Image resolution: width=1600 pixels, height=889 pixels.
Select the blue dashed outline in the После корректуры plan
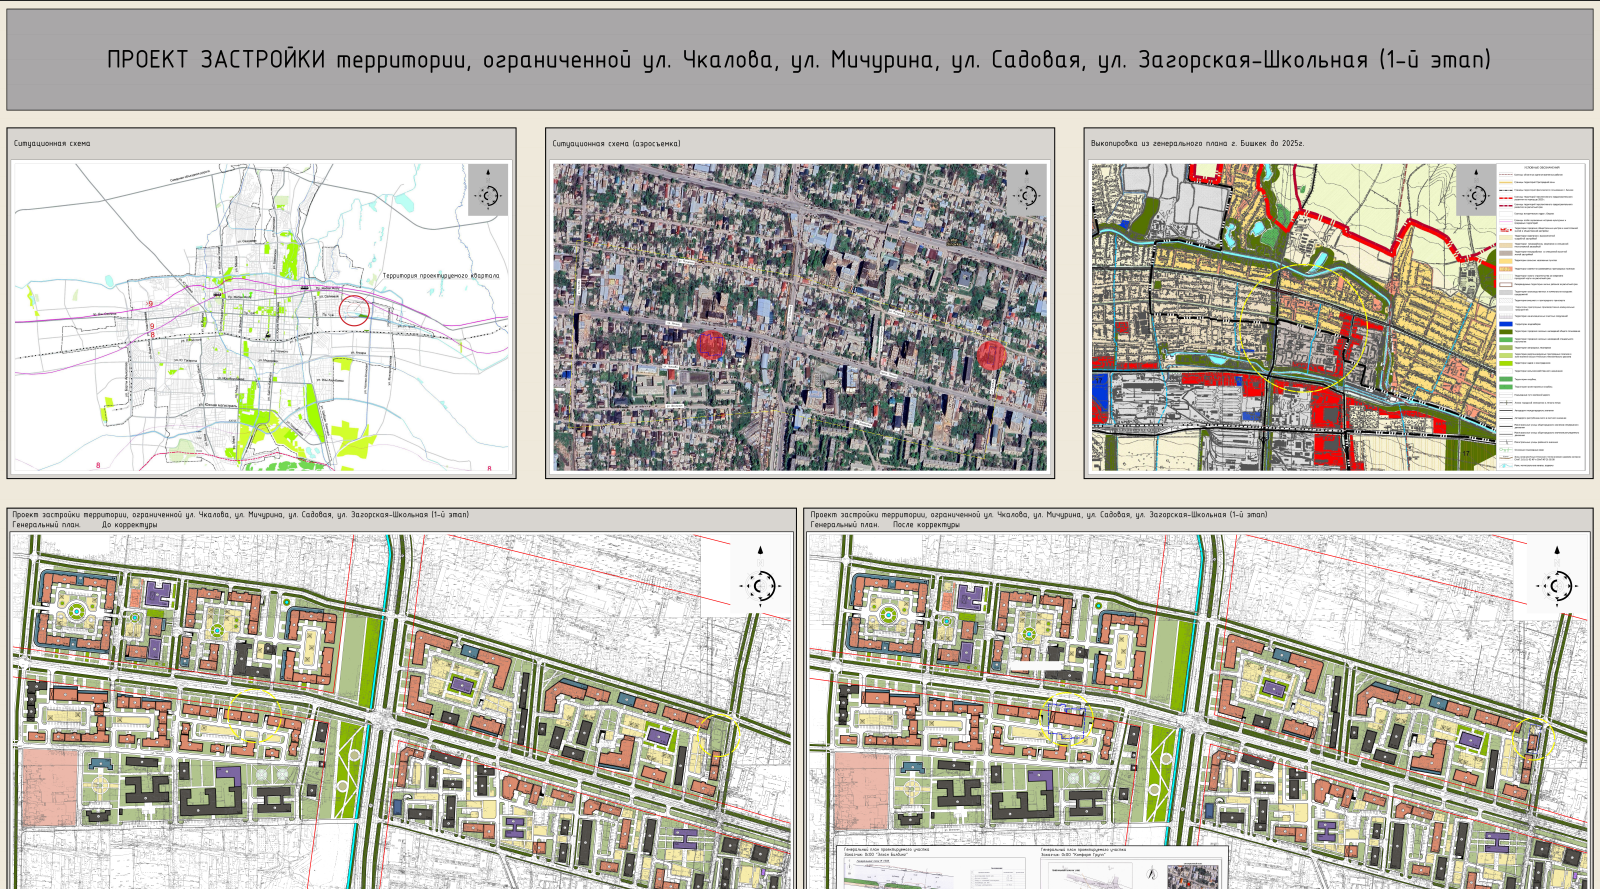(x=1067, y=719)
